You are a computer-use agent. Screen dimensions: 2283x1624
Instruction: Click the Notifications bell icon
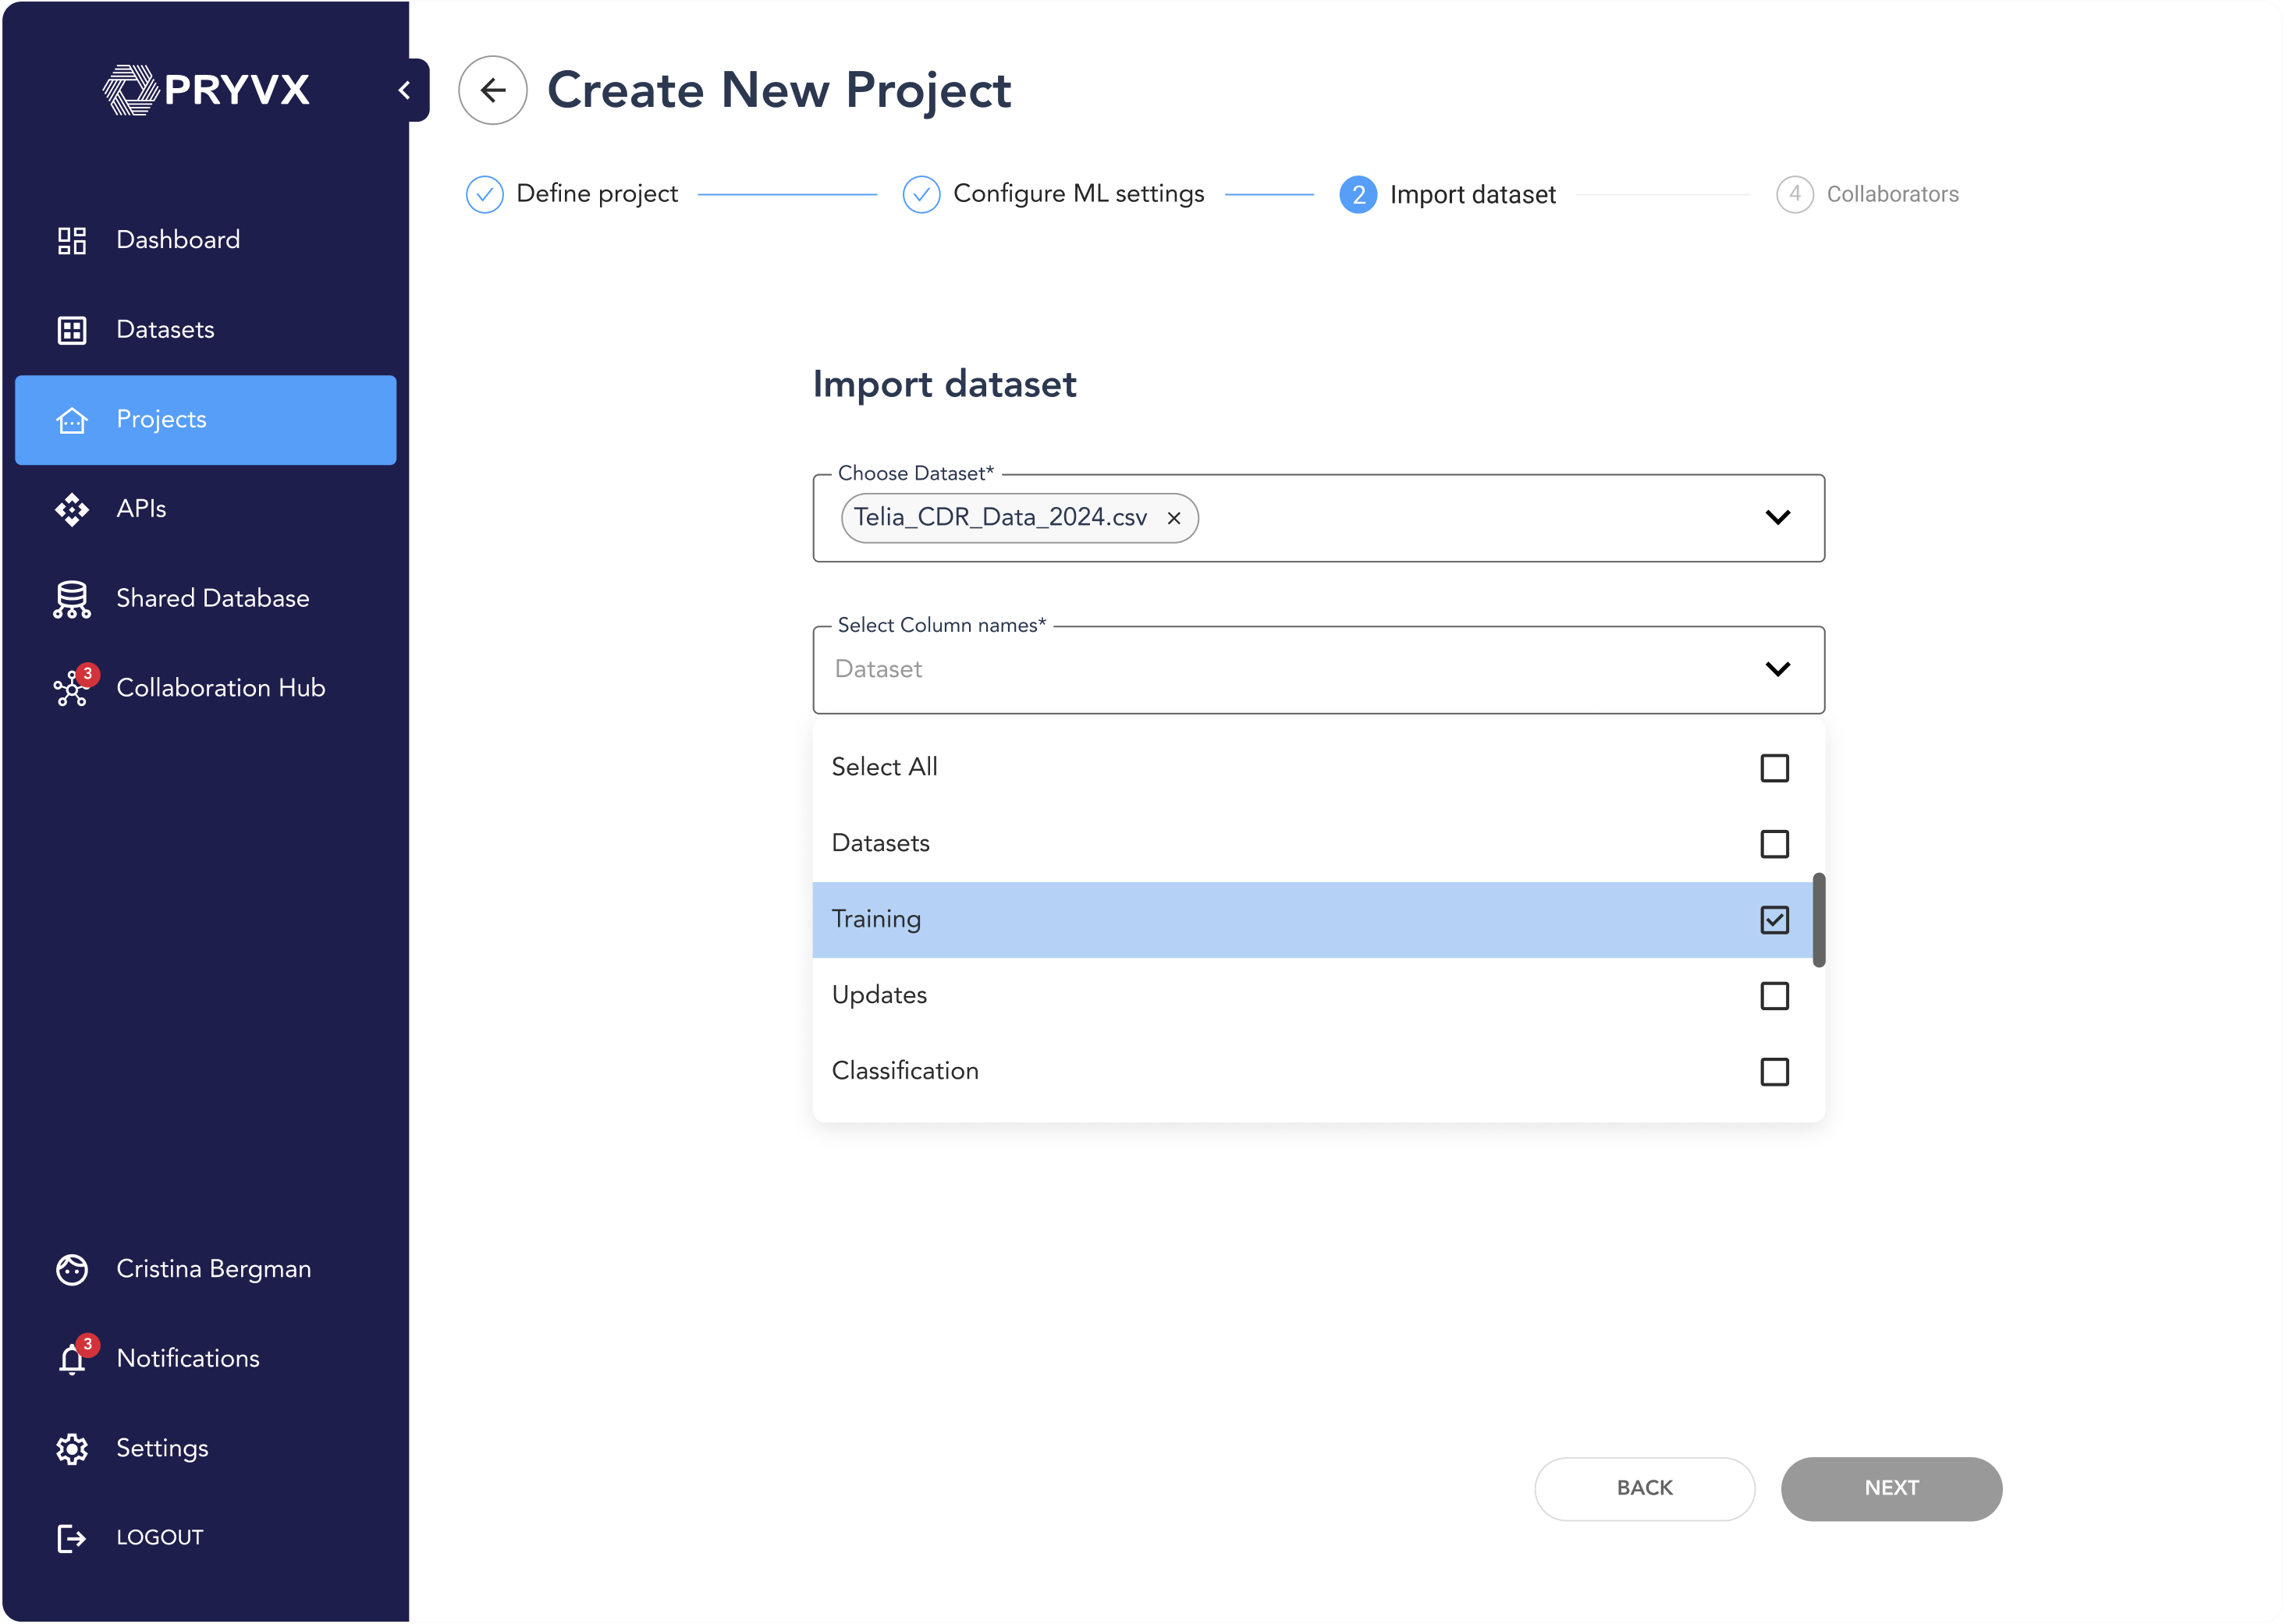tap(72, 1359)
